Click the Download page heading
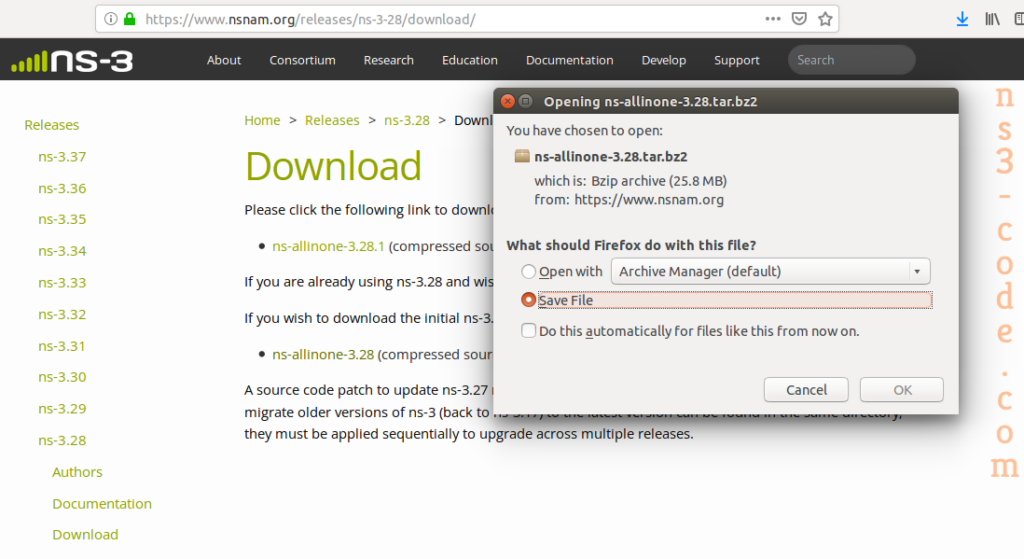 [333, 166]
